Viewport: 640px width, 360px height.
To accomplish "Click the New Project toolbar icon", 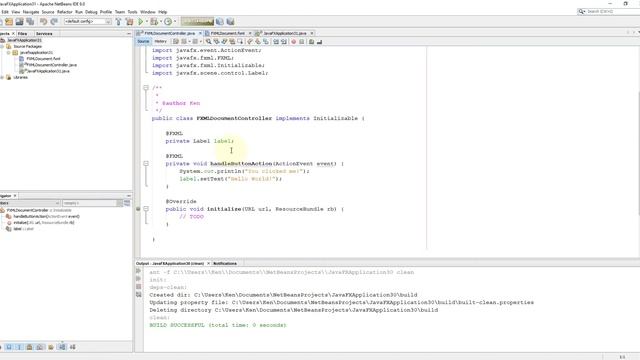I will point(9,22).
